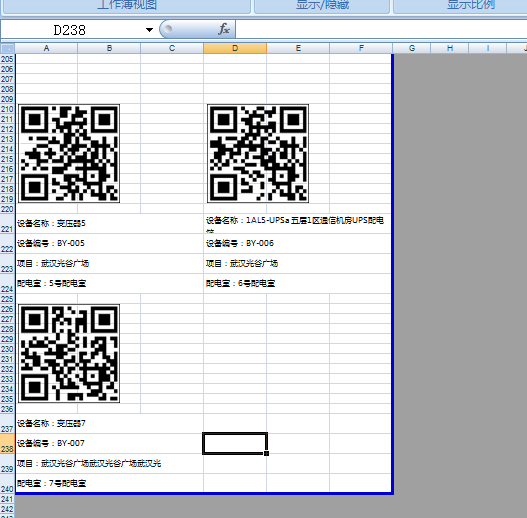Click the 显示比例 ribbon group label

pyautogui.click(x=471, y=4)
